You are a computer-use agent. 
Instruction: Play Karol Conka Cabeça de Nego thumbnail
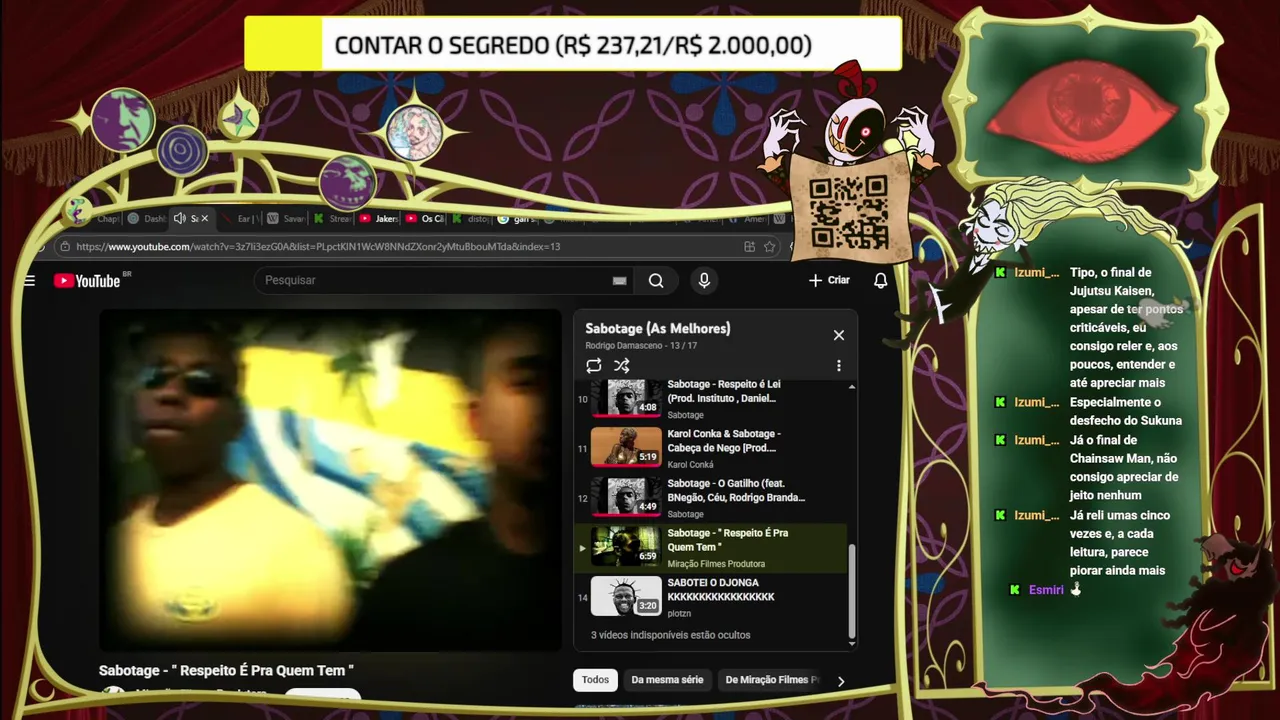(626, 447)
